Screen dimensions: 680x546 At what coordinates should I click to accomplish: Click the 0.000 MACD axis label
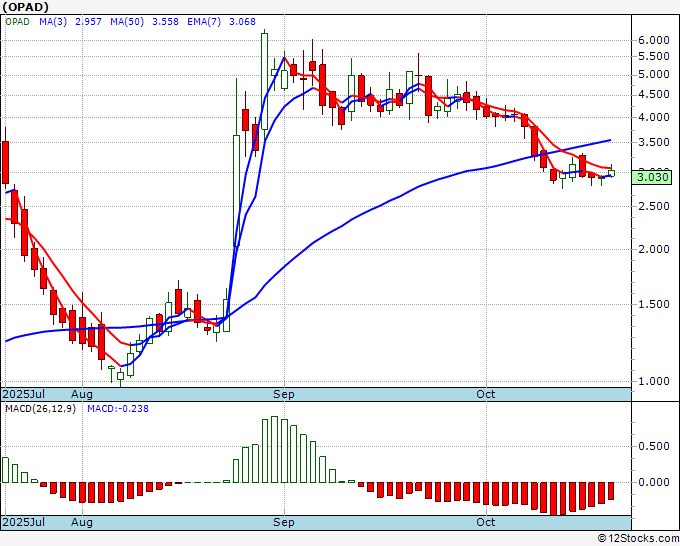pos(654,482)
